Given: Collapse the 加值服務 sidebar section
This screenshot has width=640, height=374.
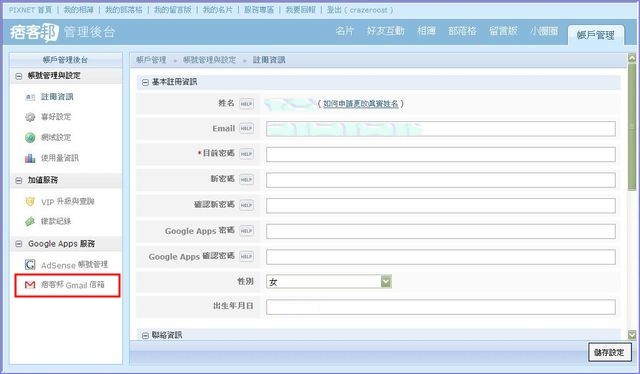Looking at the screenshot, I should (18, 180).
